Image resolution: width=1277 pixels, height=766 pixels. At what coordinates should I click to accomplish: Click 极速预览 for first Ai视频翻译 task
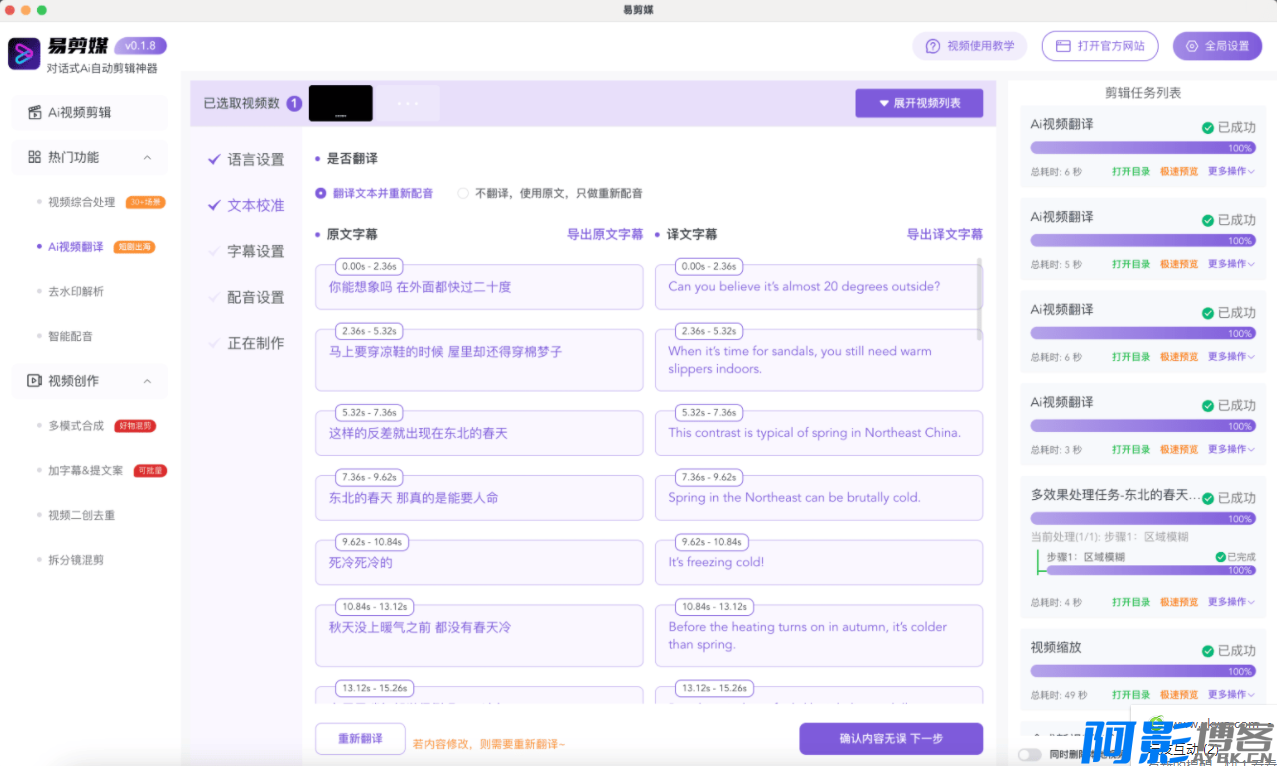pyautogui.click(x=1179, y=171)
